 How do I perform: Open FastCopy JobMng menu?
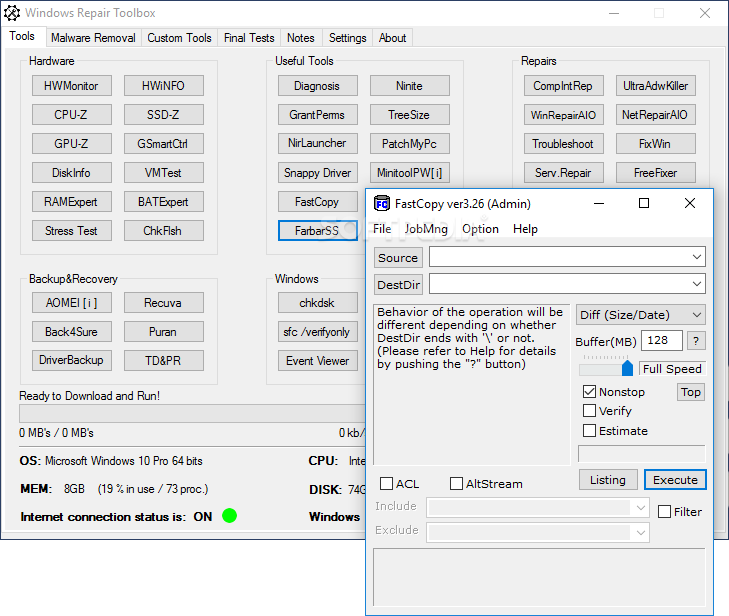pyautogui.click(x=426, y=229)
